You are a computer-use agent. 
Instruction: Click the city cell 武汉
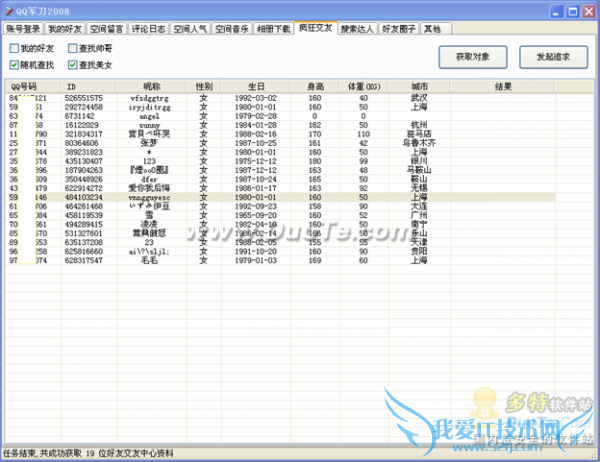[x=419, y=98]
